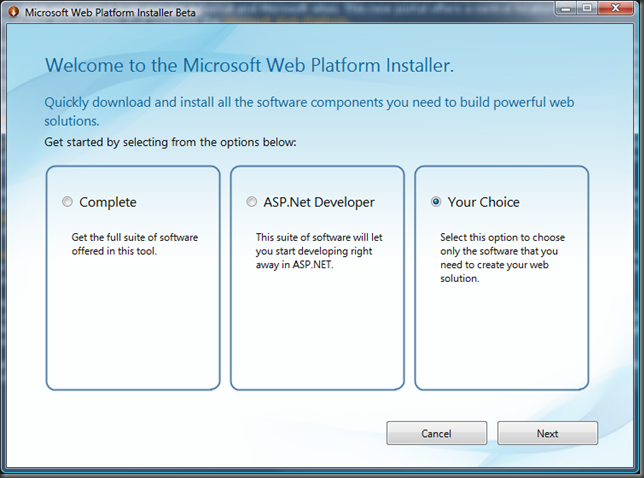The image size is (644, 478).
Task: Click the 'Your Choice' option label
Action: coord(483,202)
